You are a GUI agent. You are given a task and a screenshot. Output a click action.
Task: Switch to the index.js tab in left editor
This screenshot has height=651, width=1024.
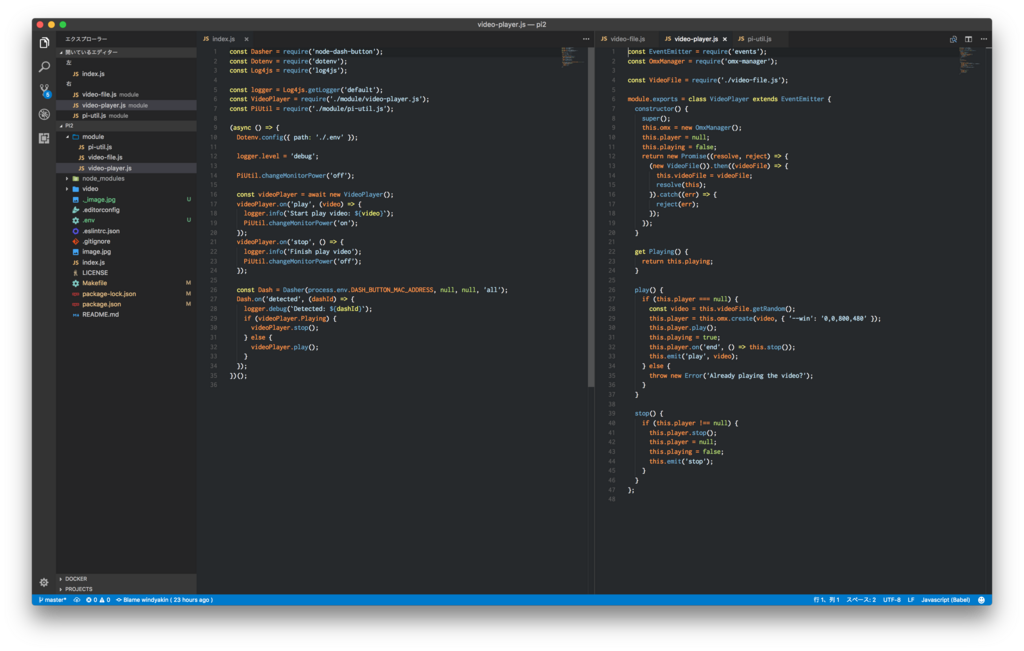[x=223, y=39]
